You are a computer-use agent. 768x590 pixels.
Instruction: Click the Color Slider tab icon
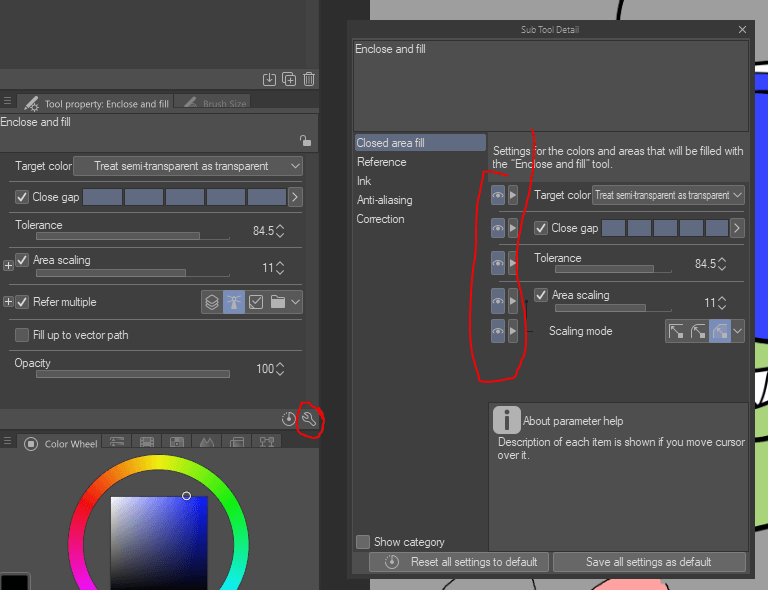click(x=117, y=442)
